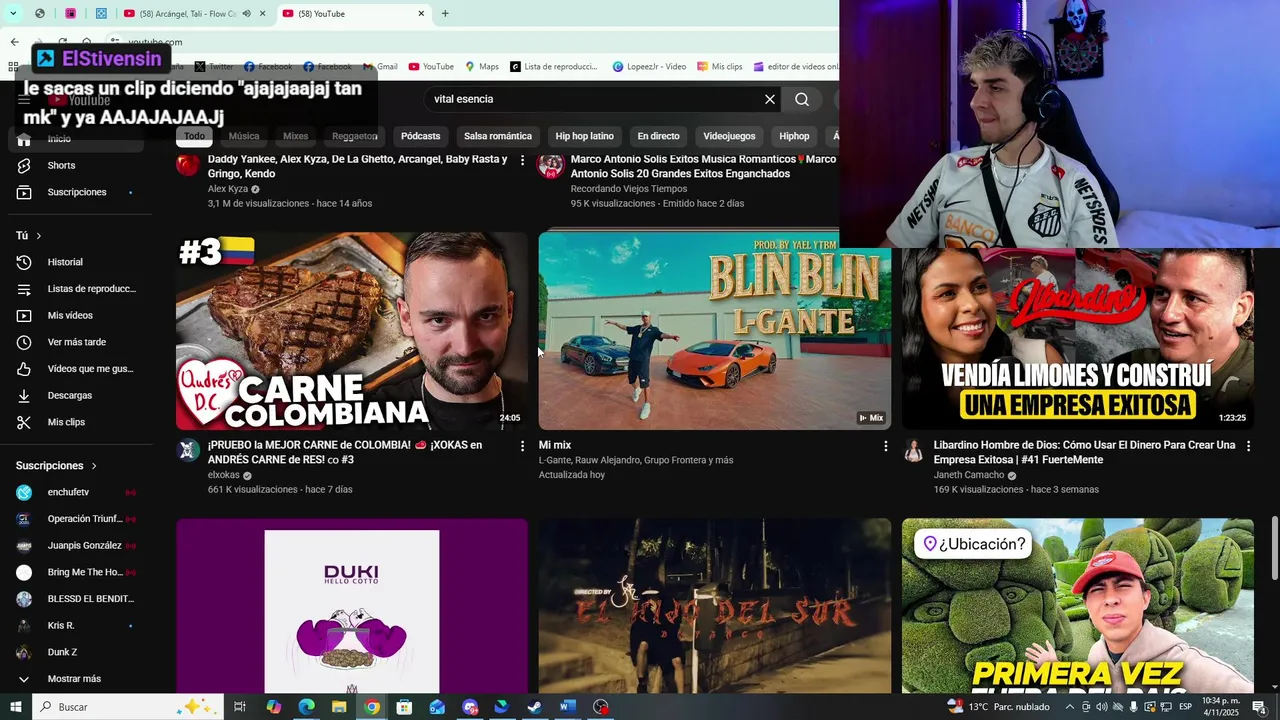1280x720 pixels.
Task: Open Microsoft Store from the taskbar
Action: pyautogui.click(x=404, y=707)
